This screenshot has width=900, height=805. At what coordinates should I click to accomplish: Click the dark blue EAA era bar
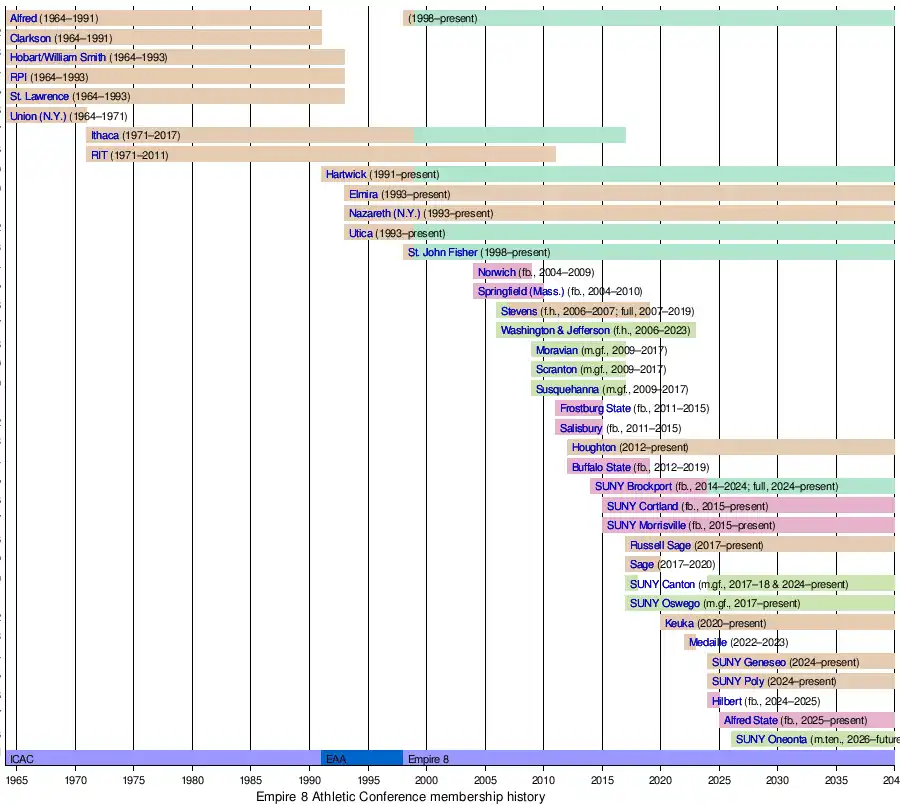pos(361,759)
